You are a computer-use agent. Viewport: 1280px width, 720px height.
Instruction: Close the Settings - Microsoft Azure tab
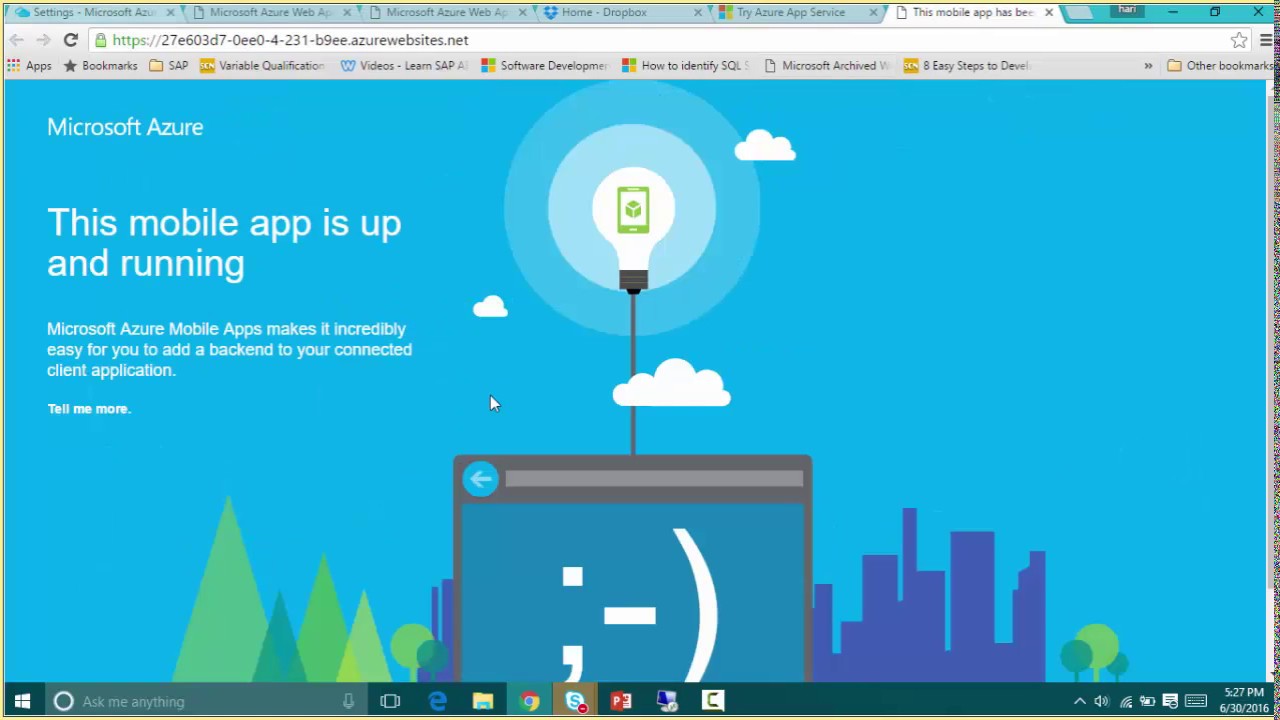(170, 12)
